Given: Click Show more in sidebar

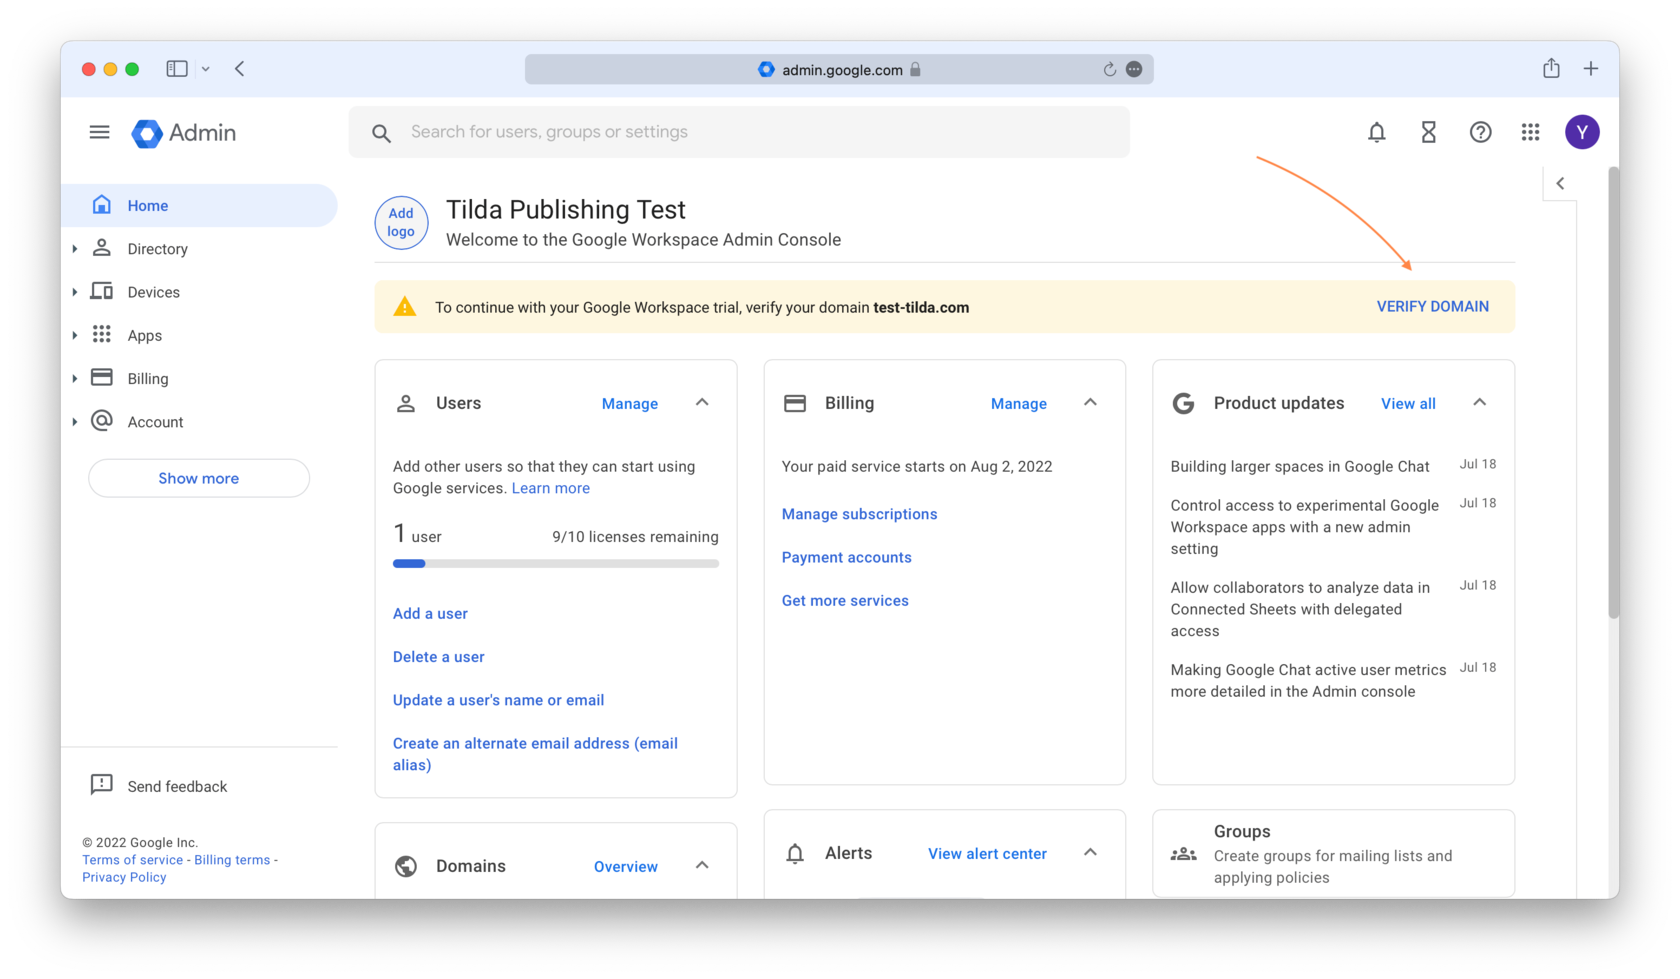Looking at the screenshot, I should point(198,478).
